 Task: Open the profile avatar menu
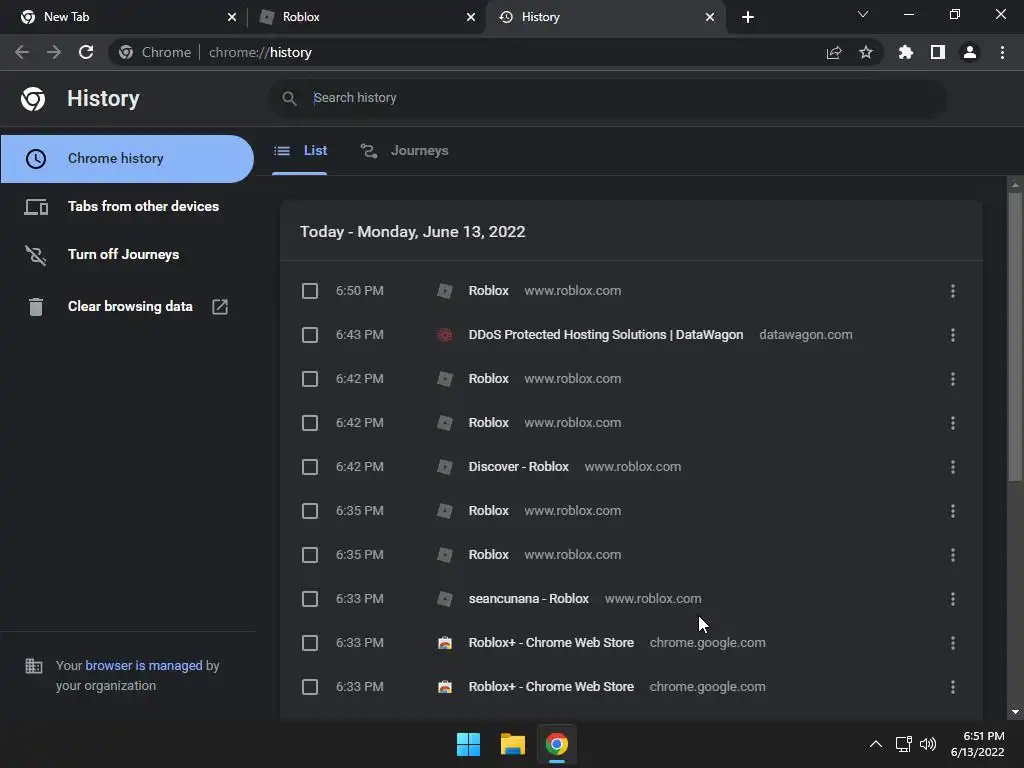pyautogui.click(x=970, y=52)
